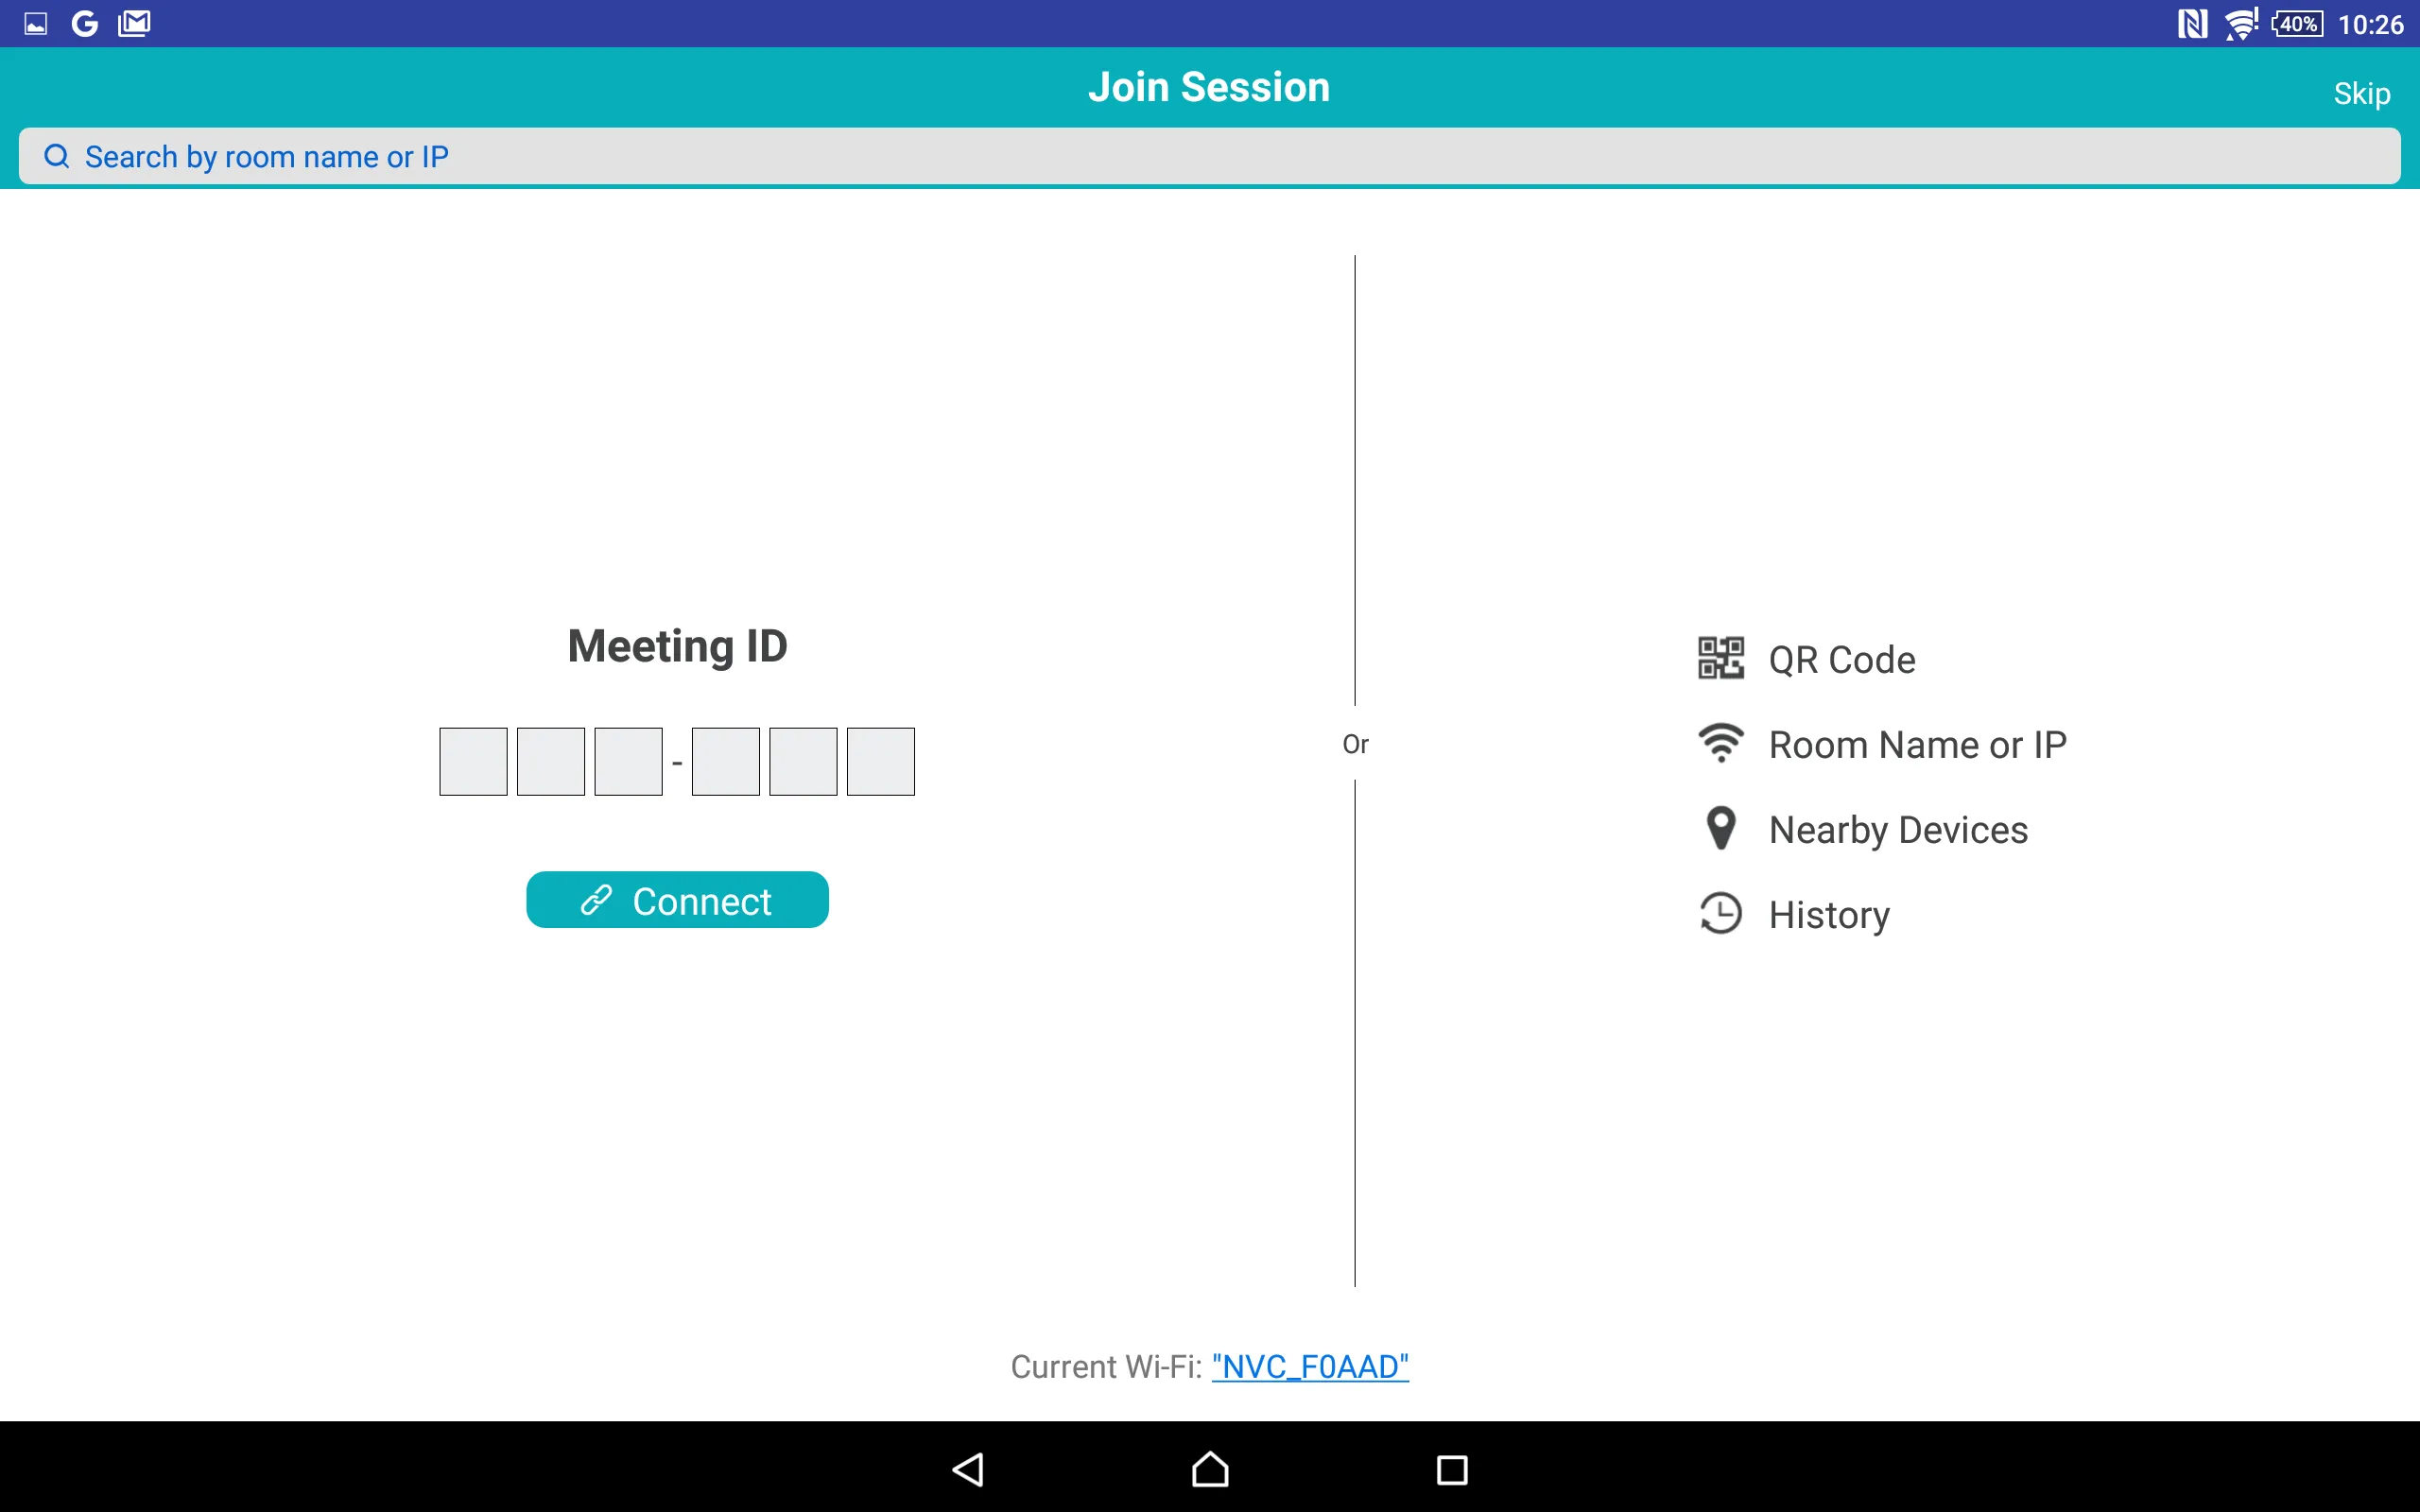Open the History clock icon
This screenshot has width=2420, height=1512.
tap(1721, 915)
